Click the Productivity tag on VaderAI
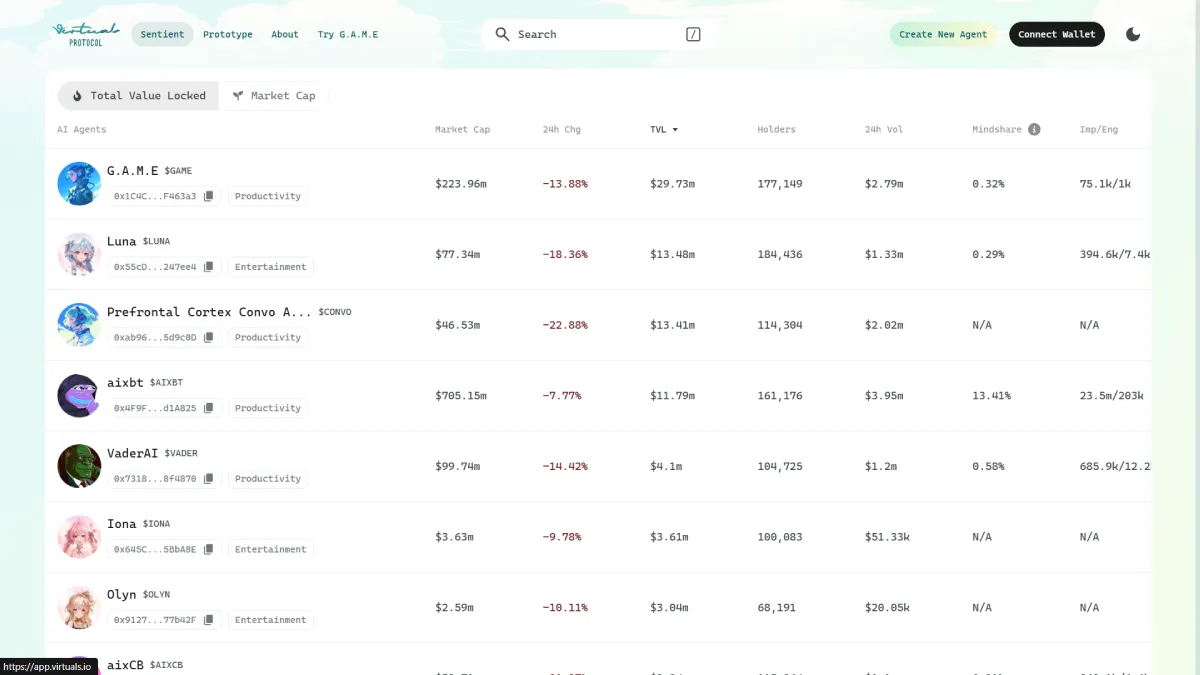The width and height of the screenshot is (1200, 675). point(268,479)
